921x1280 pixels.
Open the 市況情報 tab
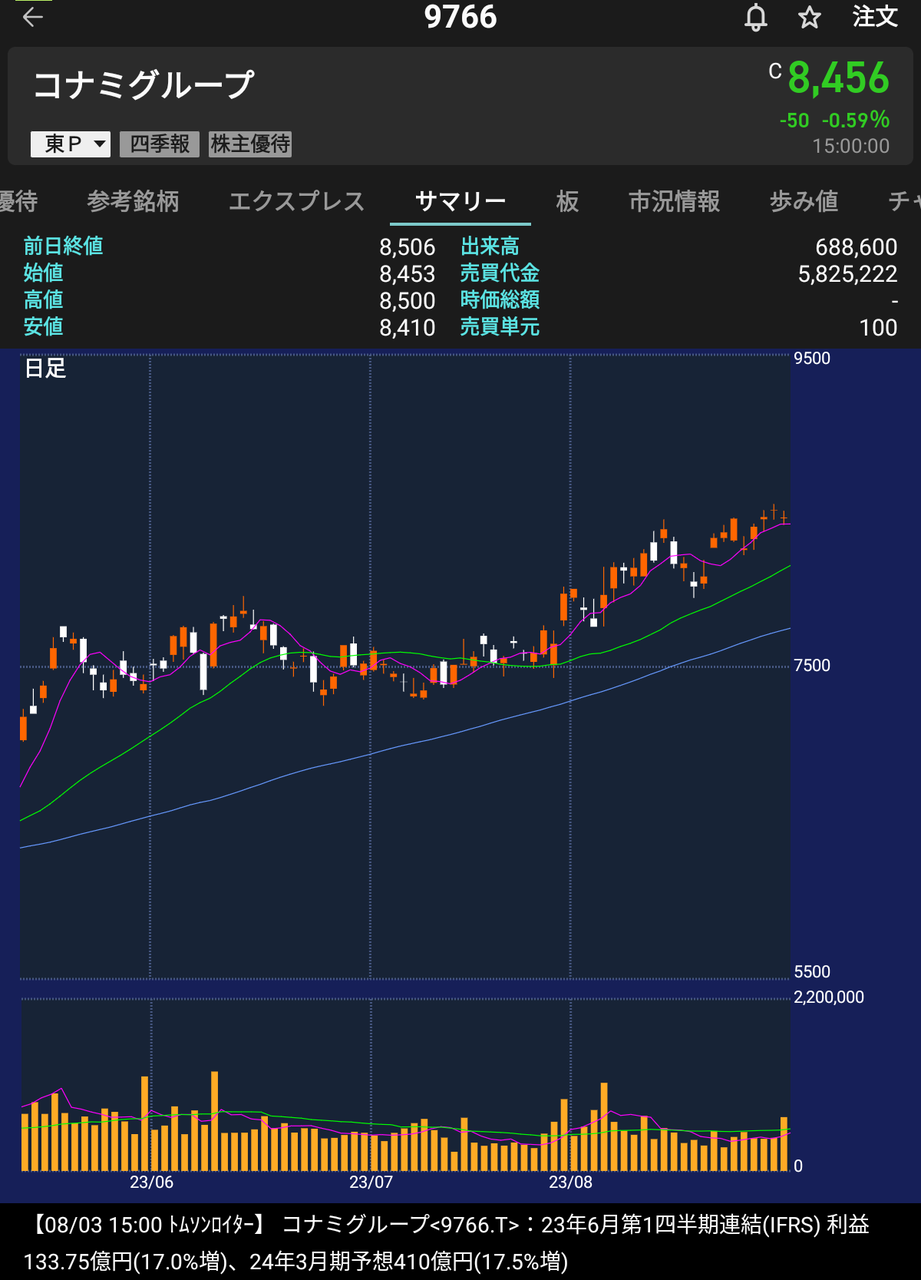pyautogui.click(x=674, y=201)
